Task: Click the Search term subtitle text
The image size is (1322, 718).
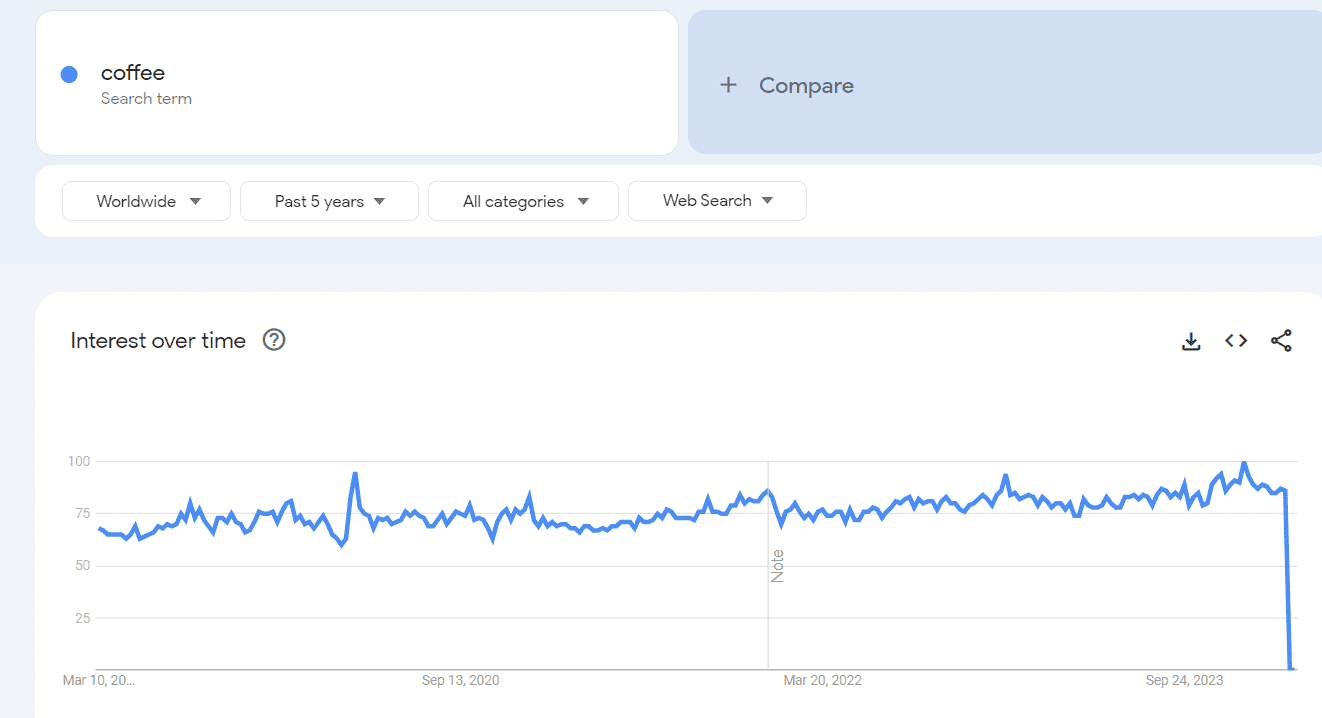Action: (146, 99)
